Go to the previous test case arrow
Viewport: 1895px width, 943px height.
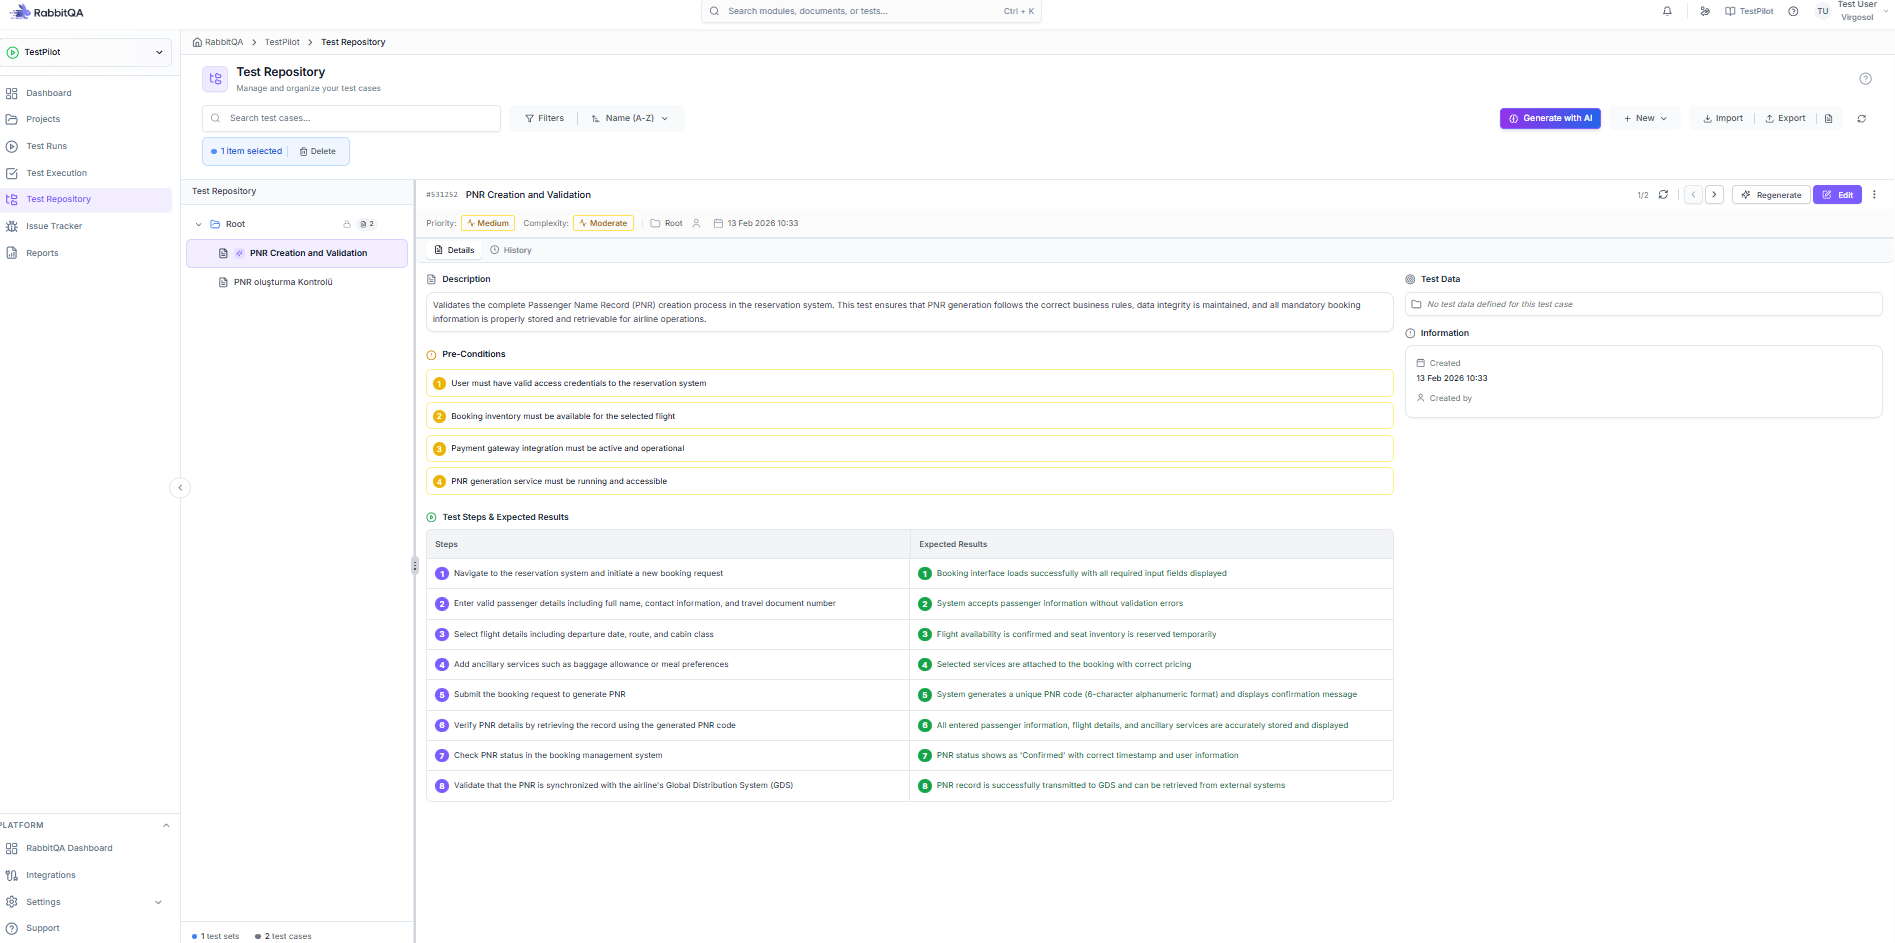[1693, 195]
